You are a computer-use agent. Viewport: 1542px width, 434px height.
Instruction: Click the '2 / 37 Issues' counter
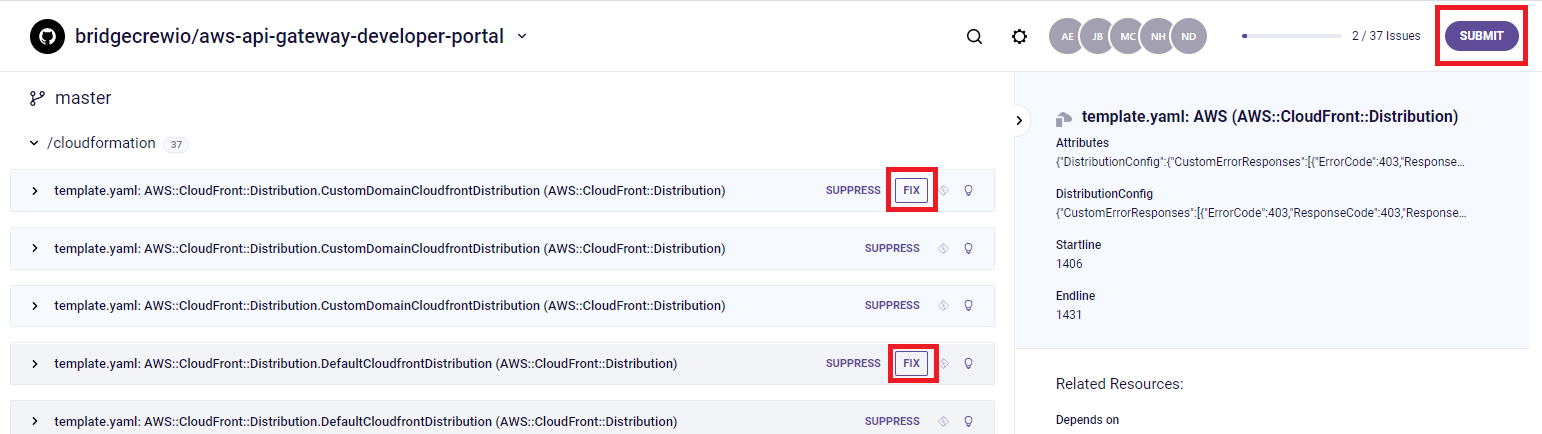tap(1386, 36)
